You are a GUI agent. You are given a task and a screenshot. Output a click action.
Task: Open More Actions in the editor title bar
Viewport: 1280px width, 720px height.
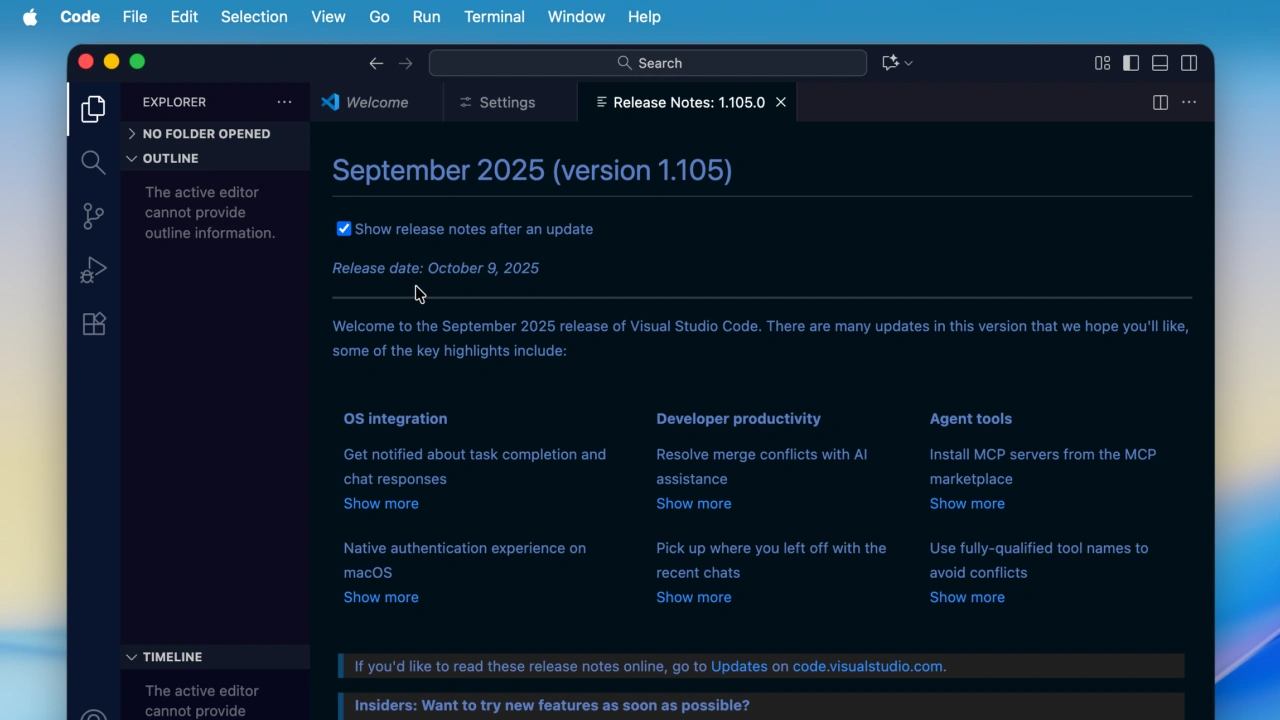point(1189,102)
